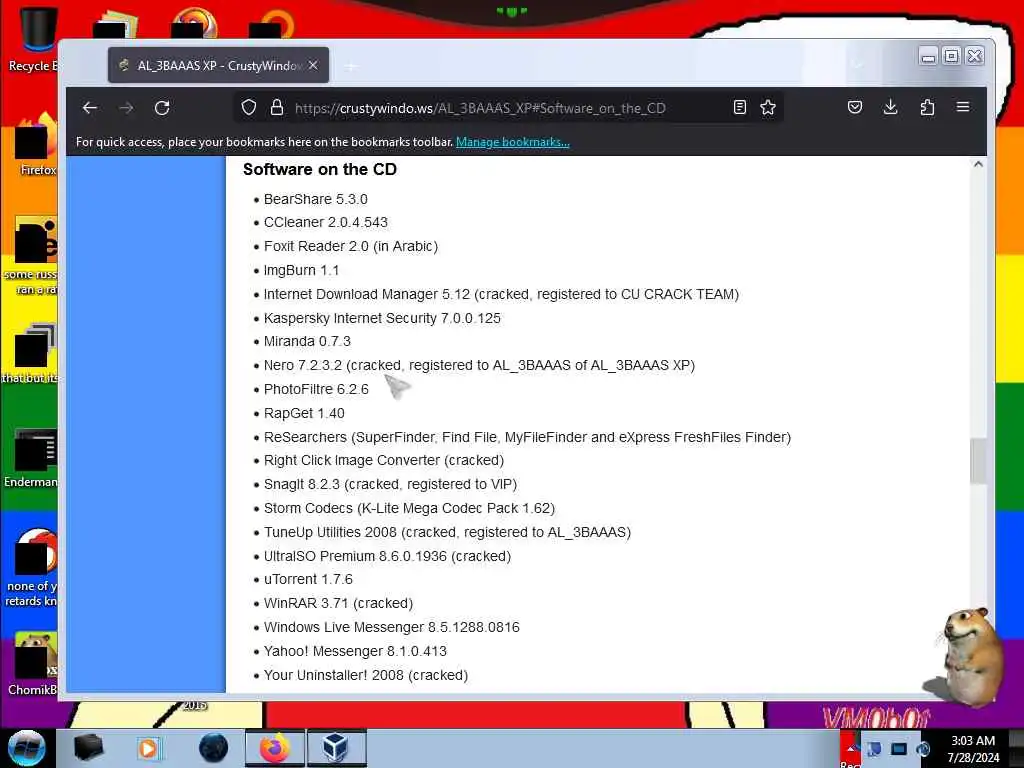Click the BearShare 5.3.0 list item
This screenshot has height=768, width=1024.
[315, 199]
